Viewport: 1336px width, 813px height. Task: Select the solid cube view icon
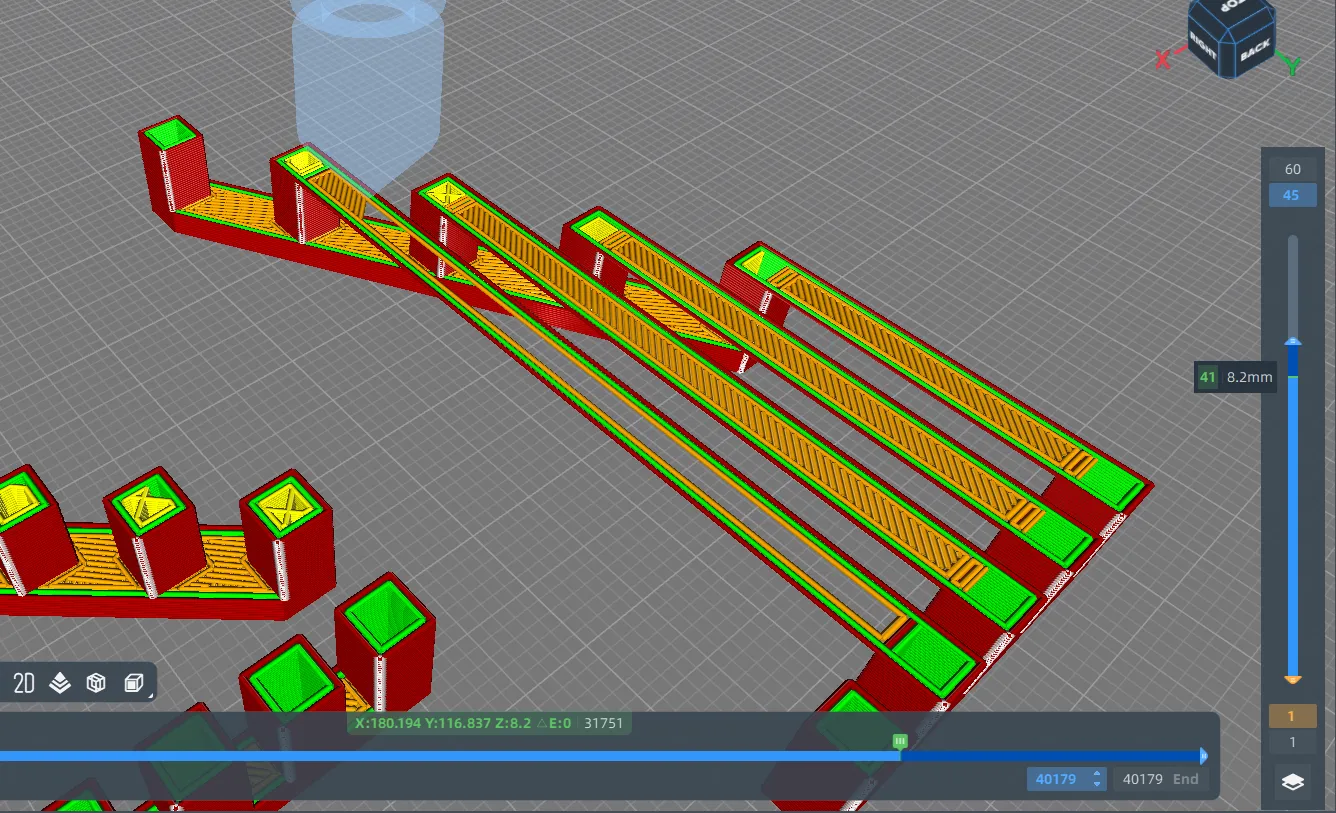click(x=133, y=683)
